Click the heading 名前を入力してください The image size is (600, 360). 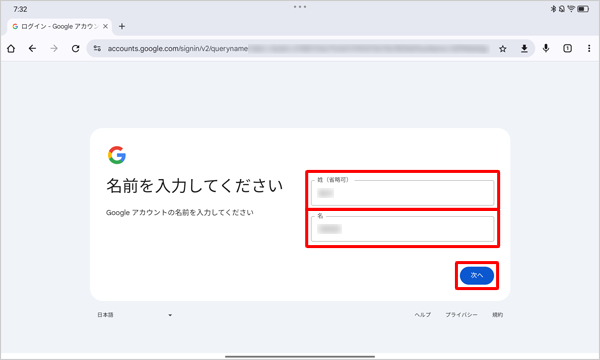tap(194, 186)
